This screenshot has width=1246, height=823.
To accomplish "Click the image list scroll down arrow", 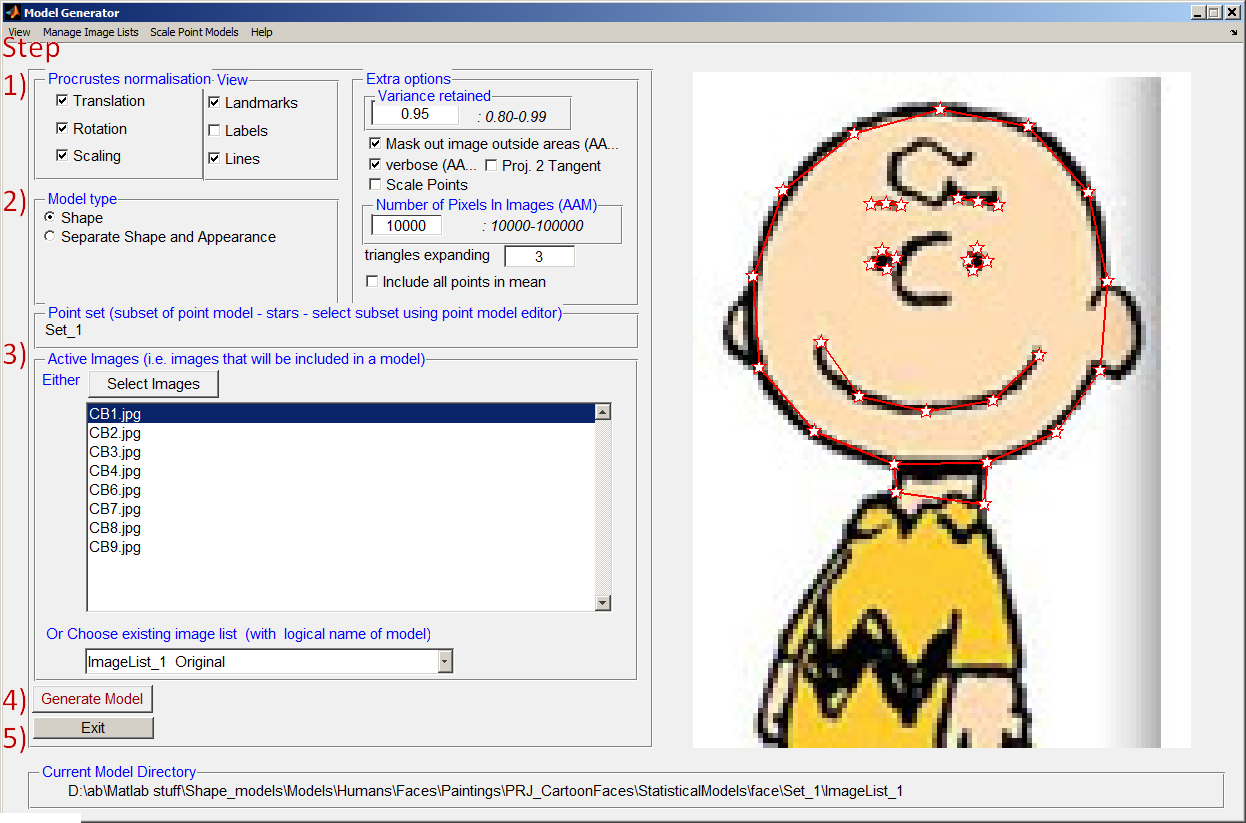I will [x=602, y=603].
